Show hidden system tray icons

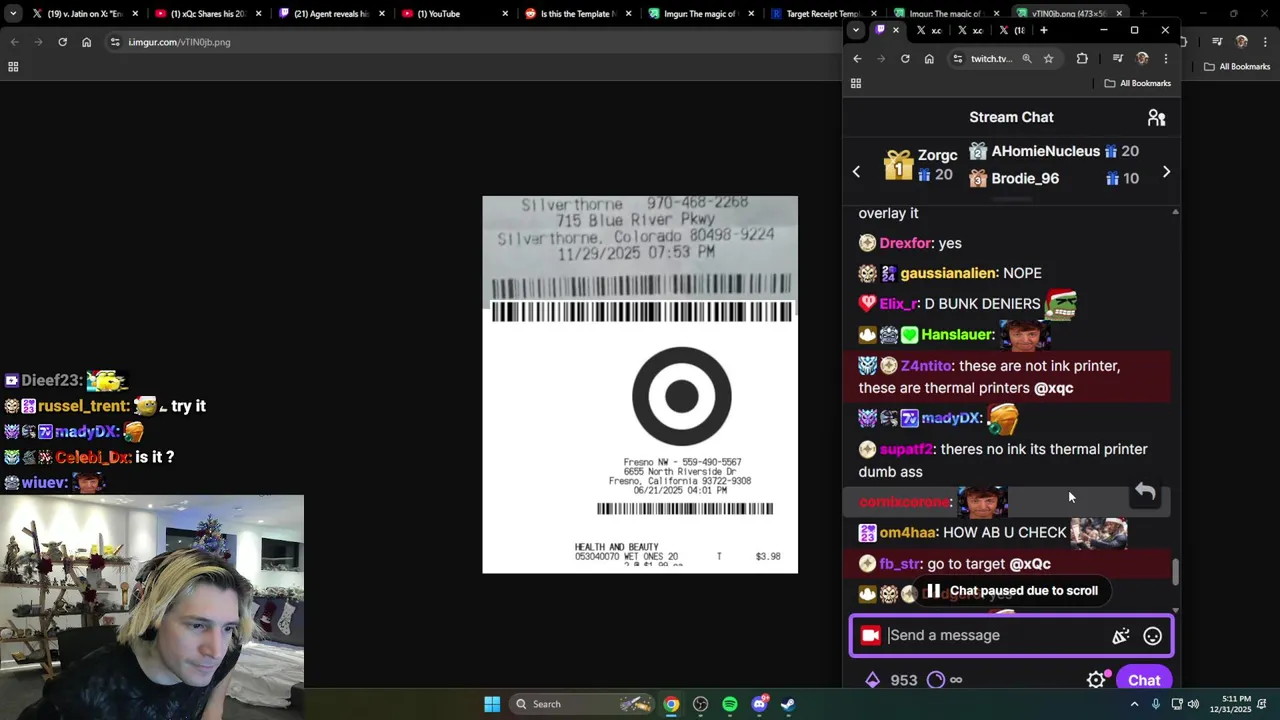tap(1134, 704)
